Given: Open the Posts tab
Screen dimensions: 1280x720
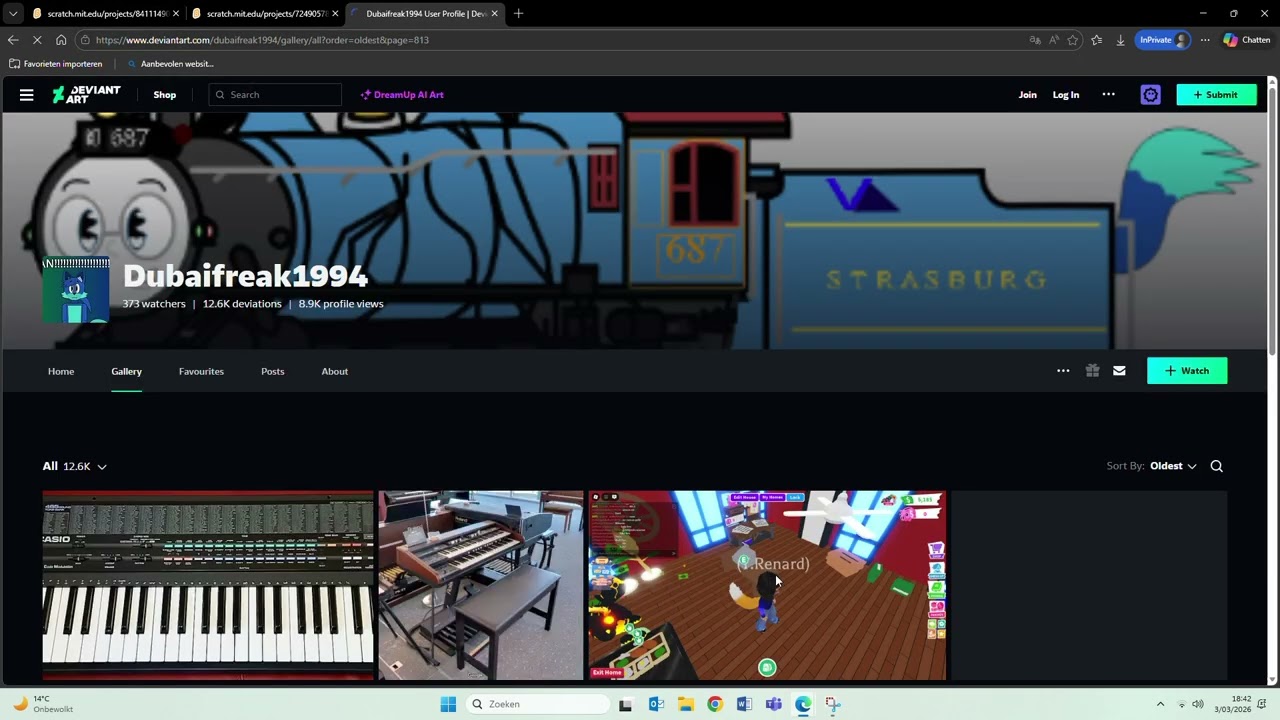Looking at the screenshot, I should [273, 371].
